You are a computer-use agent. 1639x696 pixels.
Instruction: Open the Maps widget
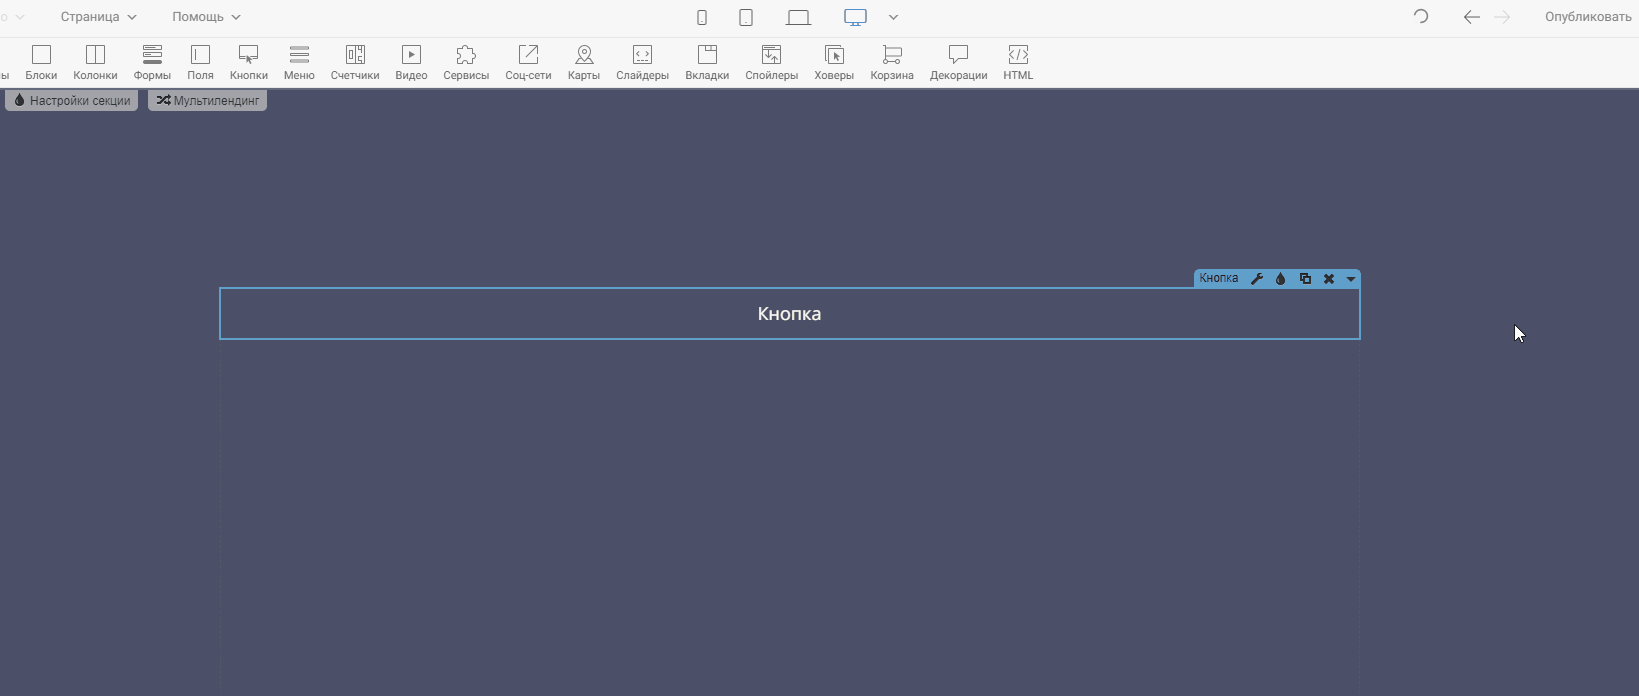click(x=584, y=61)
